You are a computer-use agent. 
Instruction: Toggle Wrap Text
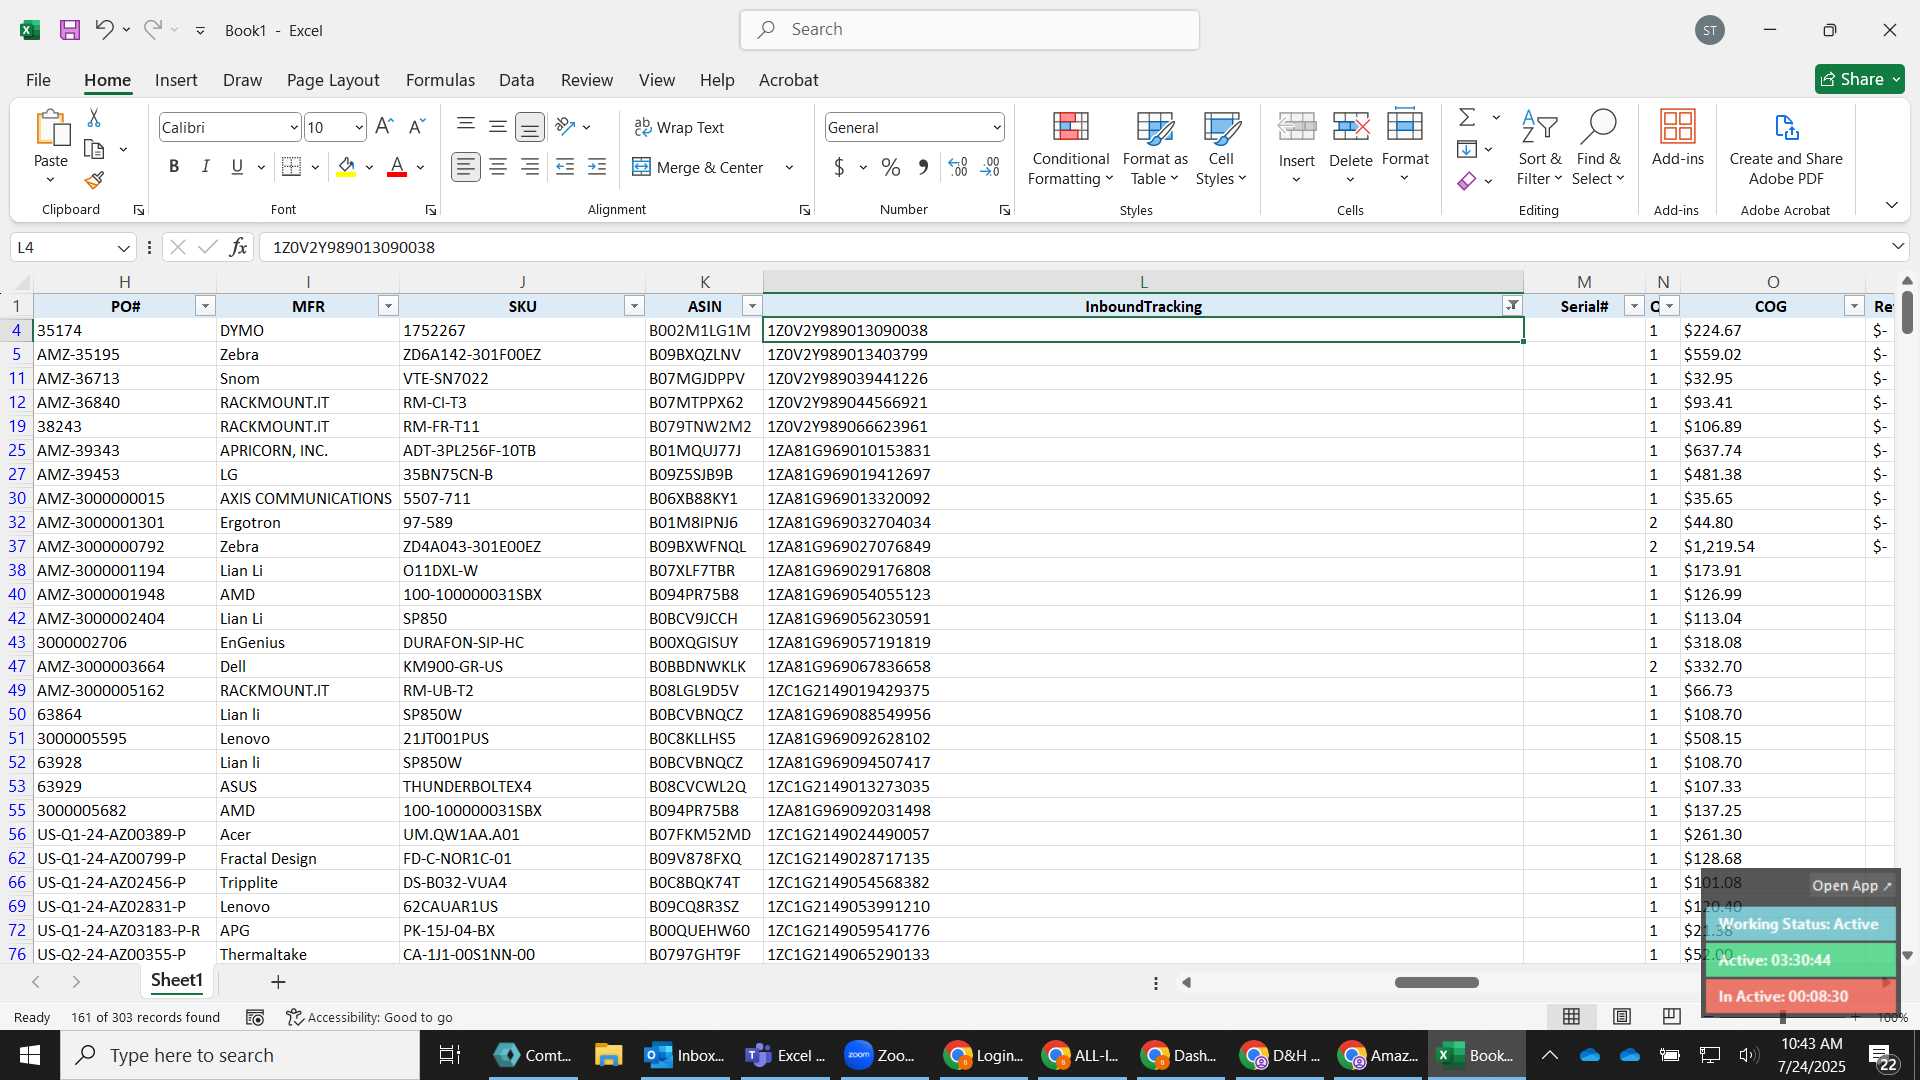[679, 127]
